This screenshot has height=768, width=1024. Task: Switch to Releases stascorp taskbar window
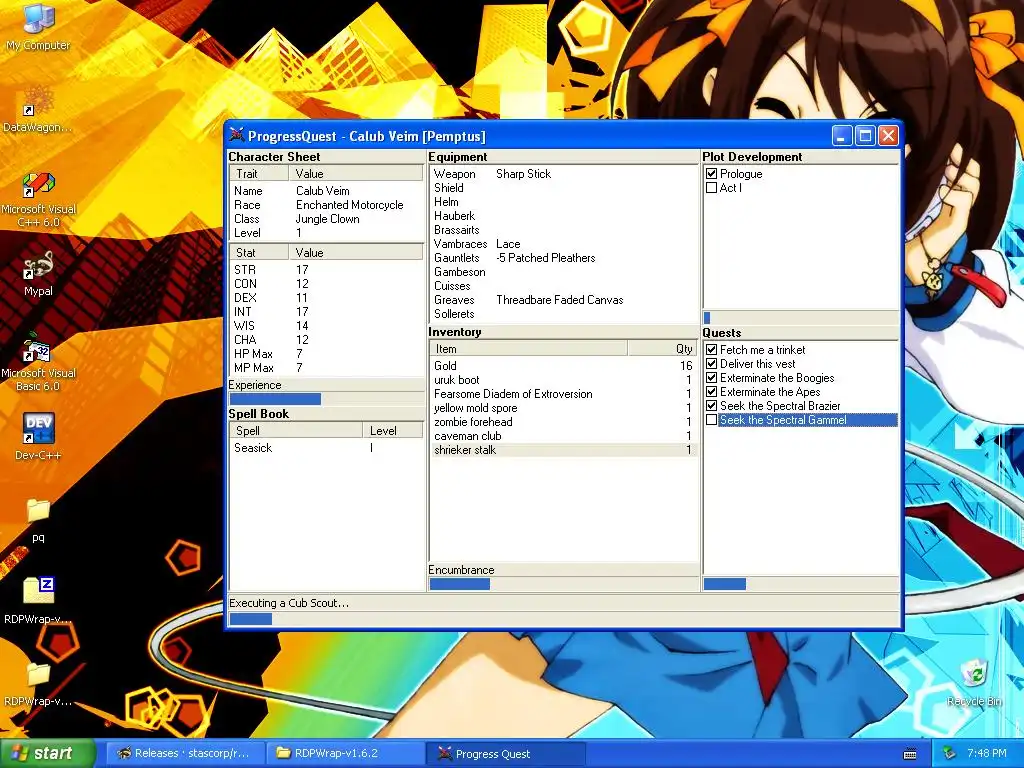(185, 754)
